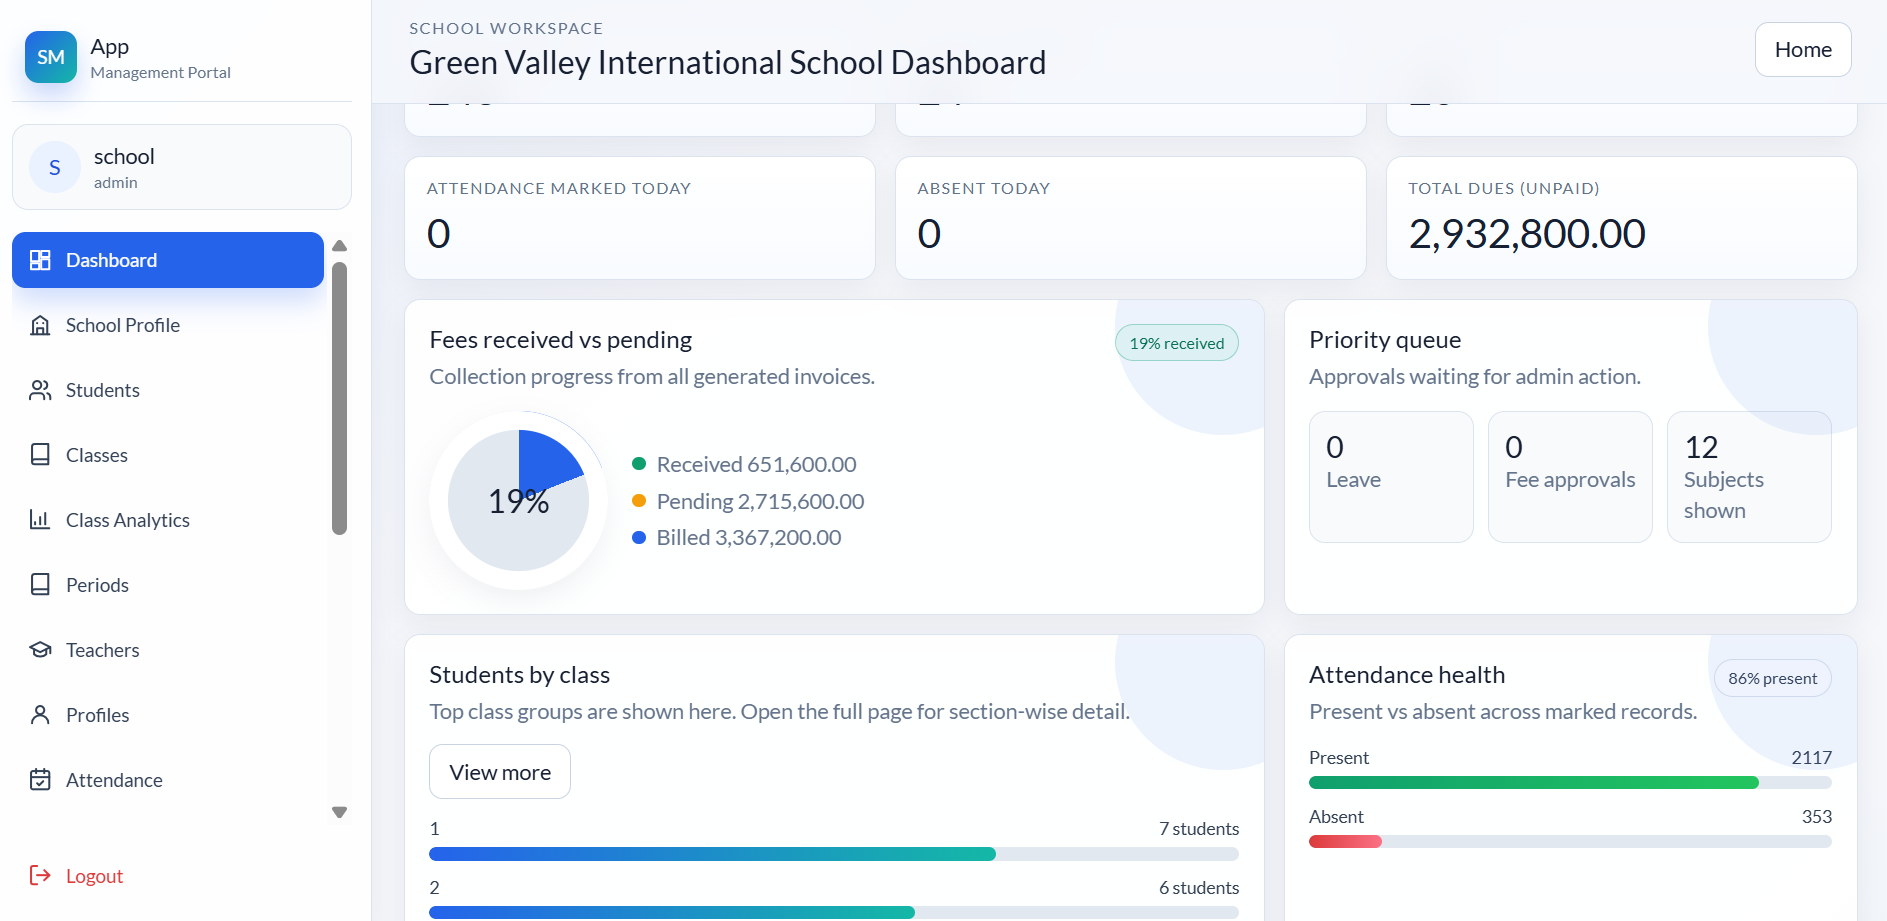
Task: Open the Leave approvals card
Action: [x=1391, y=477]
